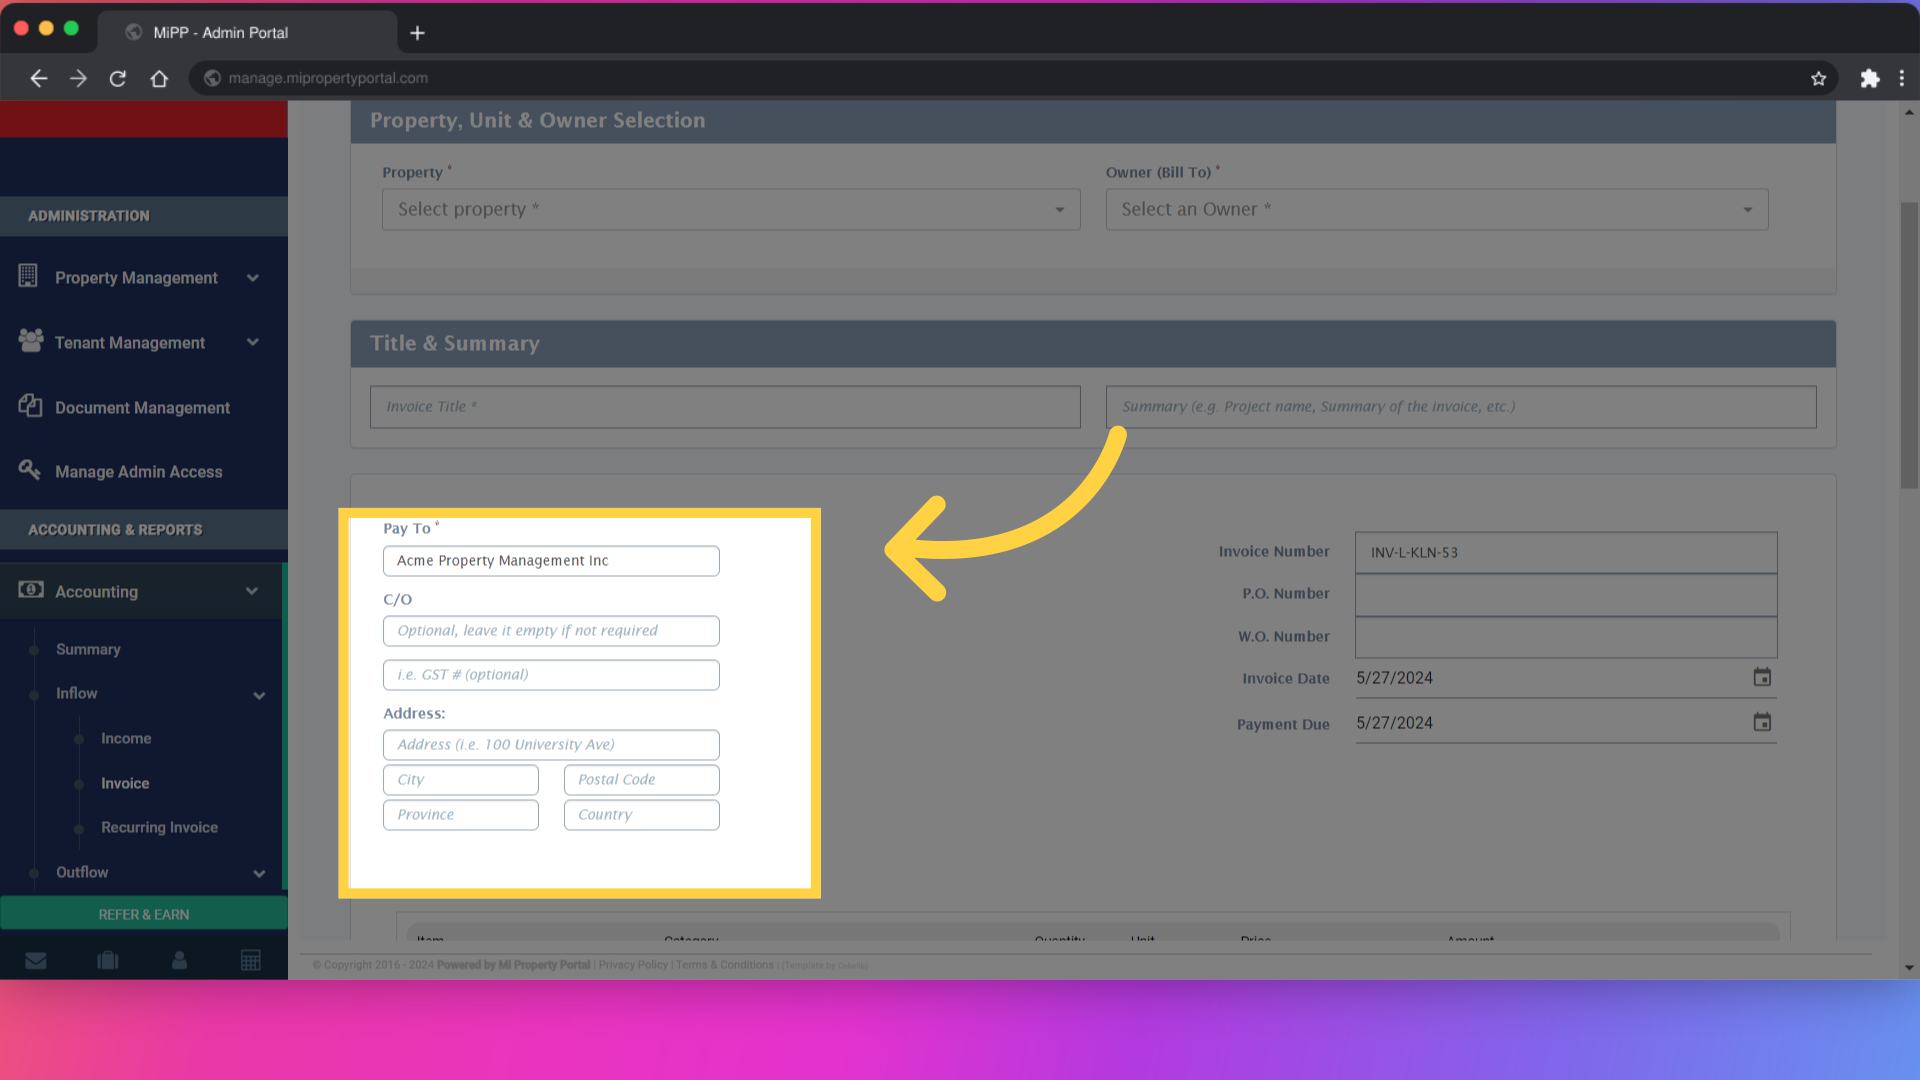Screen dimensions: 1920x1080
Task: Open the envelope icon at sidebar bottom
Action: (36, 960)
